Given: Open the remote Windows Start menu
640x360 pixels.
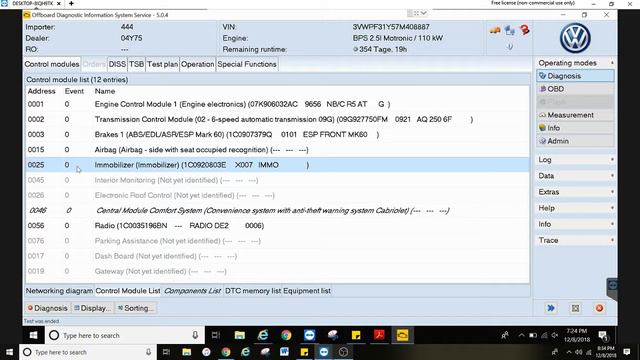Looking at the screenshot, I should tap(33, 335).
